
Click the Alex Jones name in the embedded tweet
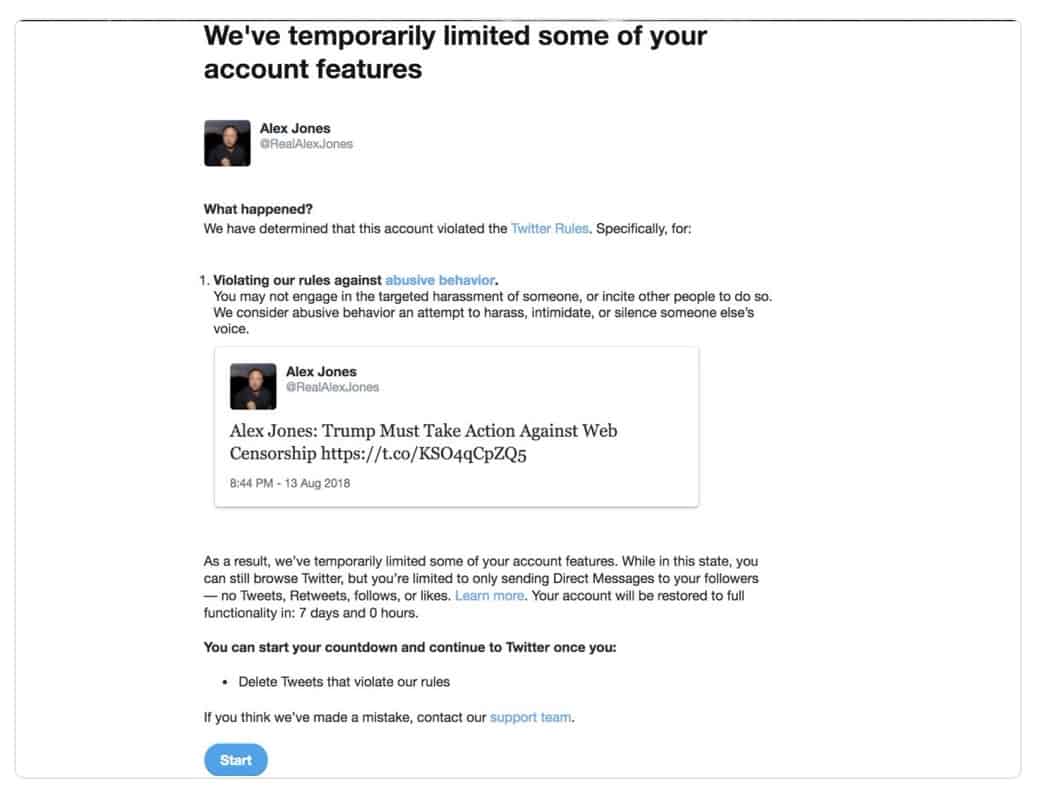coord(321,371)
